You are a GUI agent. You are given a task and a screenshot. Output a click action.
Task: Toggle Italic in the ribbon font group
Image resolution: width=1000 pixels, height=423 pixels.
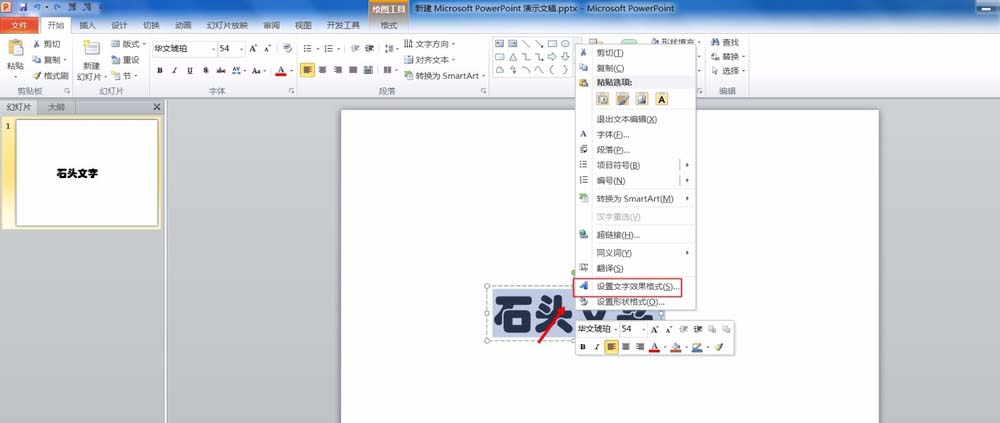pyautogui.click(x=175, y=70)
